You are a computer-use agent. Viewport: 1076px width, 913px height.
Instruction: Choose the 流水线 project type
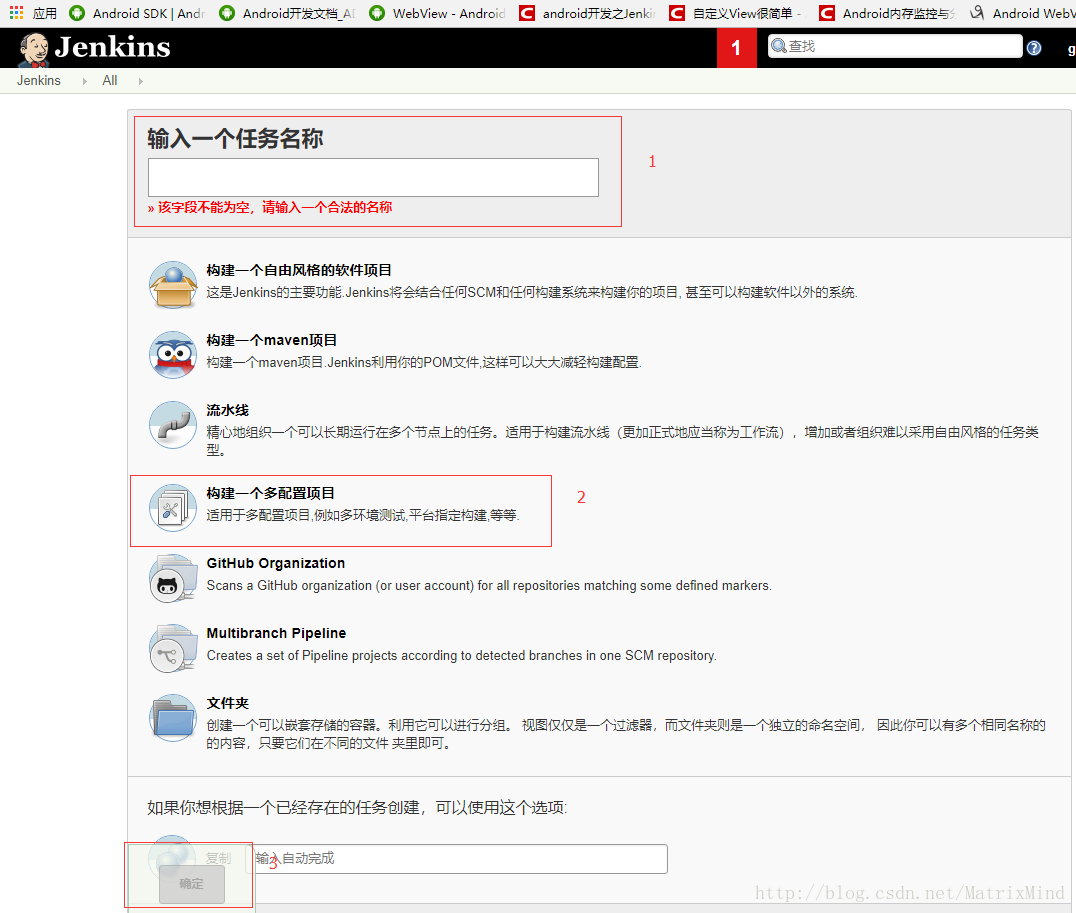pos(227,410)
